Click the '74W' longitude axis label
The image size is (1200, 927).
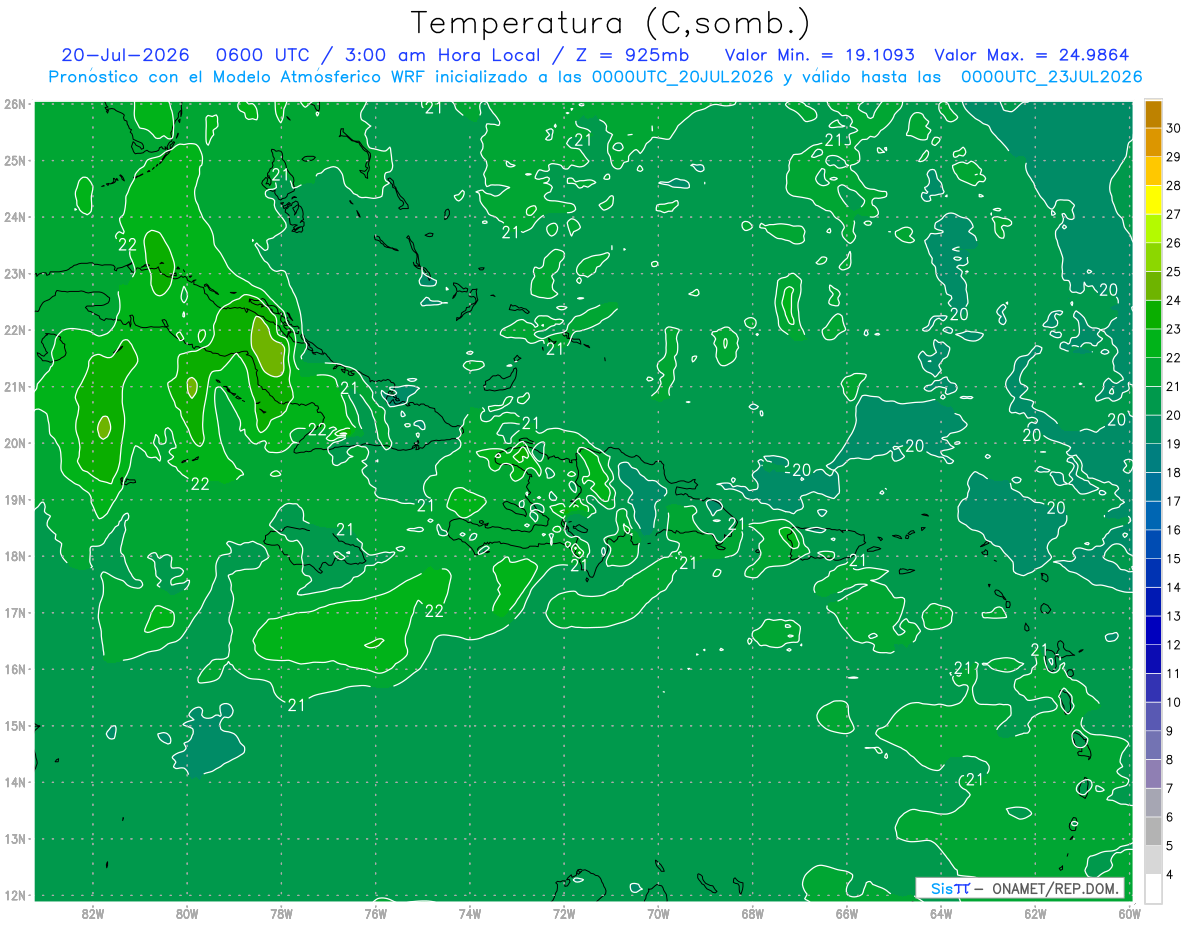(469, 913)
